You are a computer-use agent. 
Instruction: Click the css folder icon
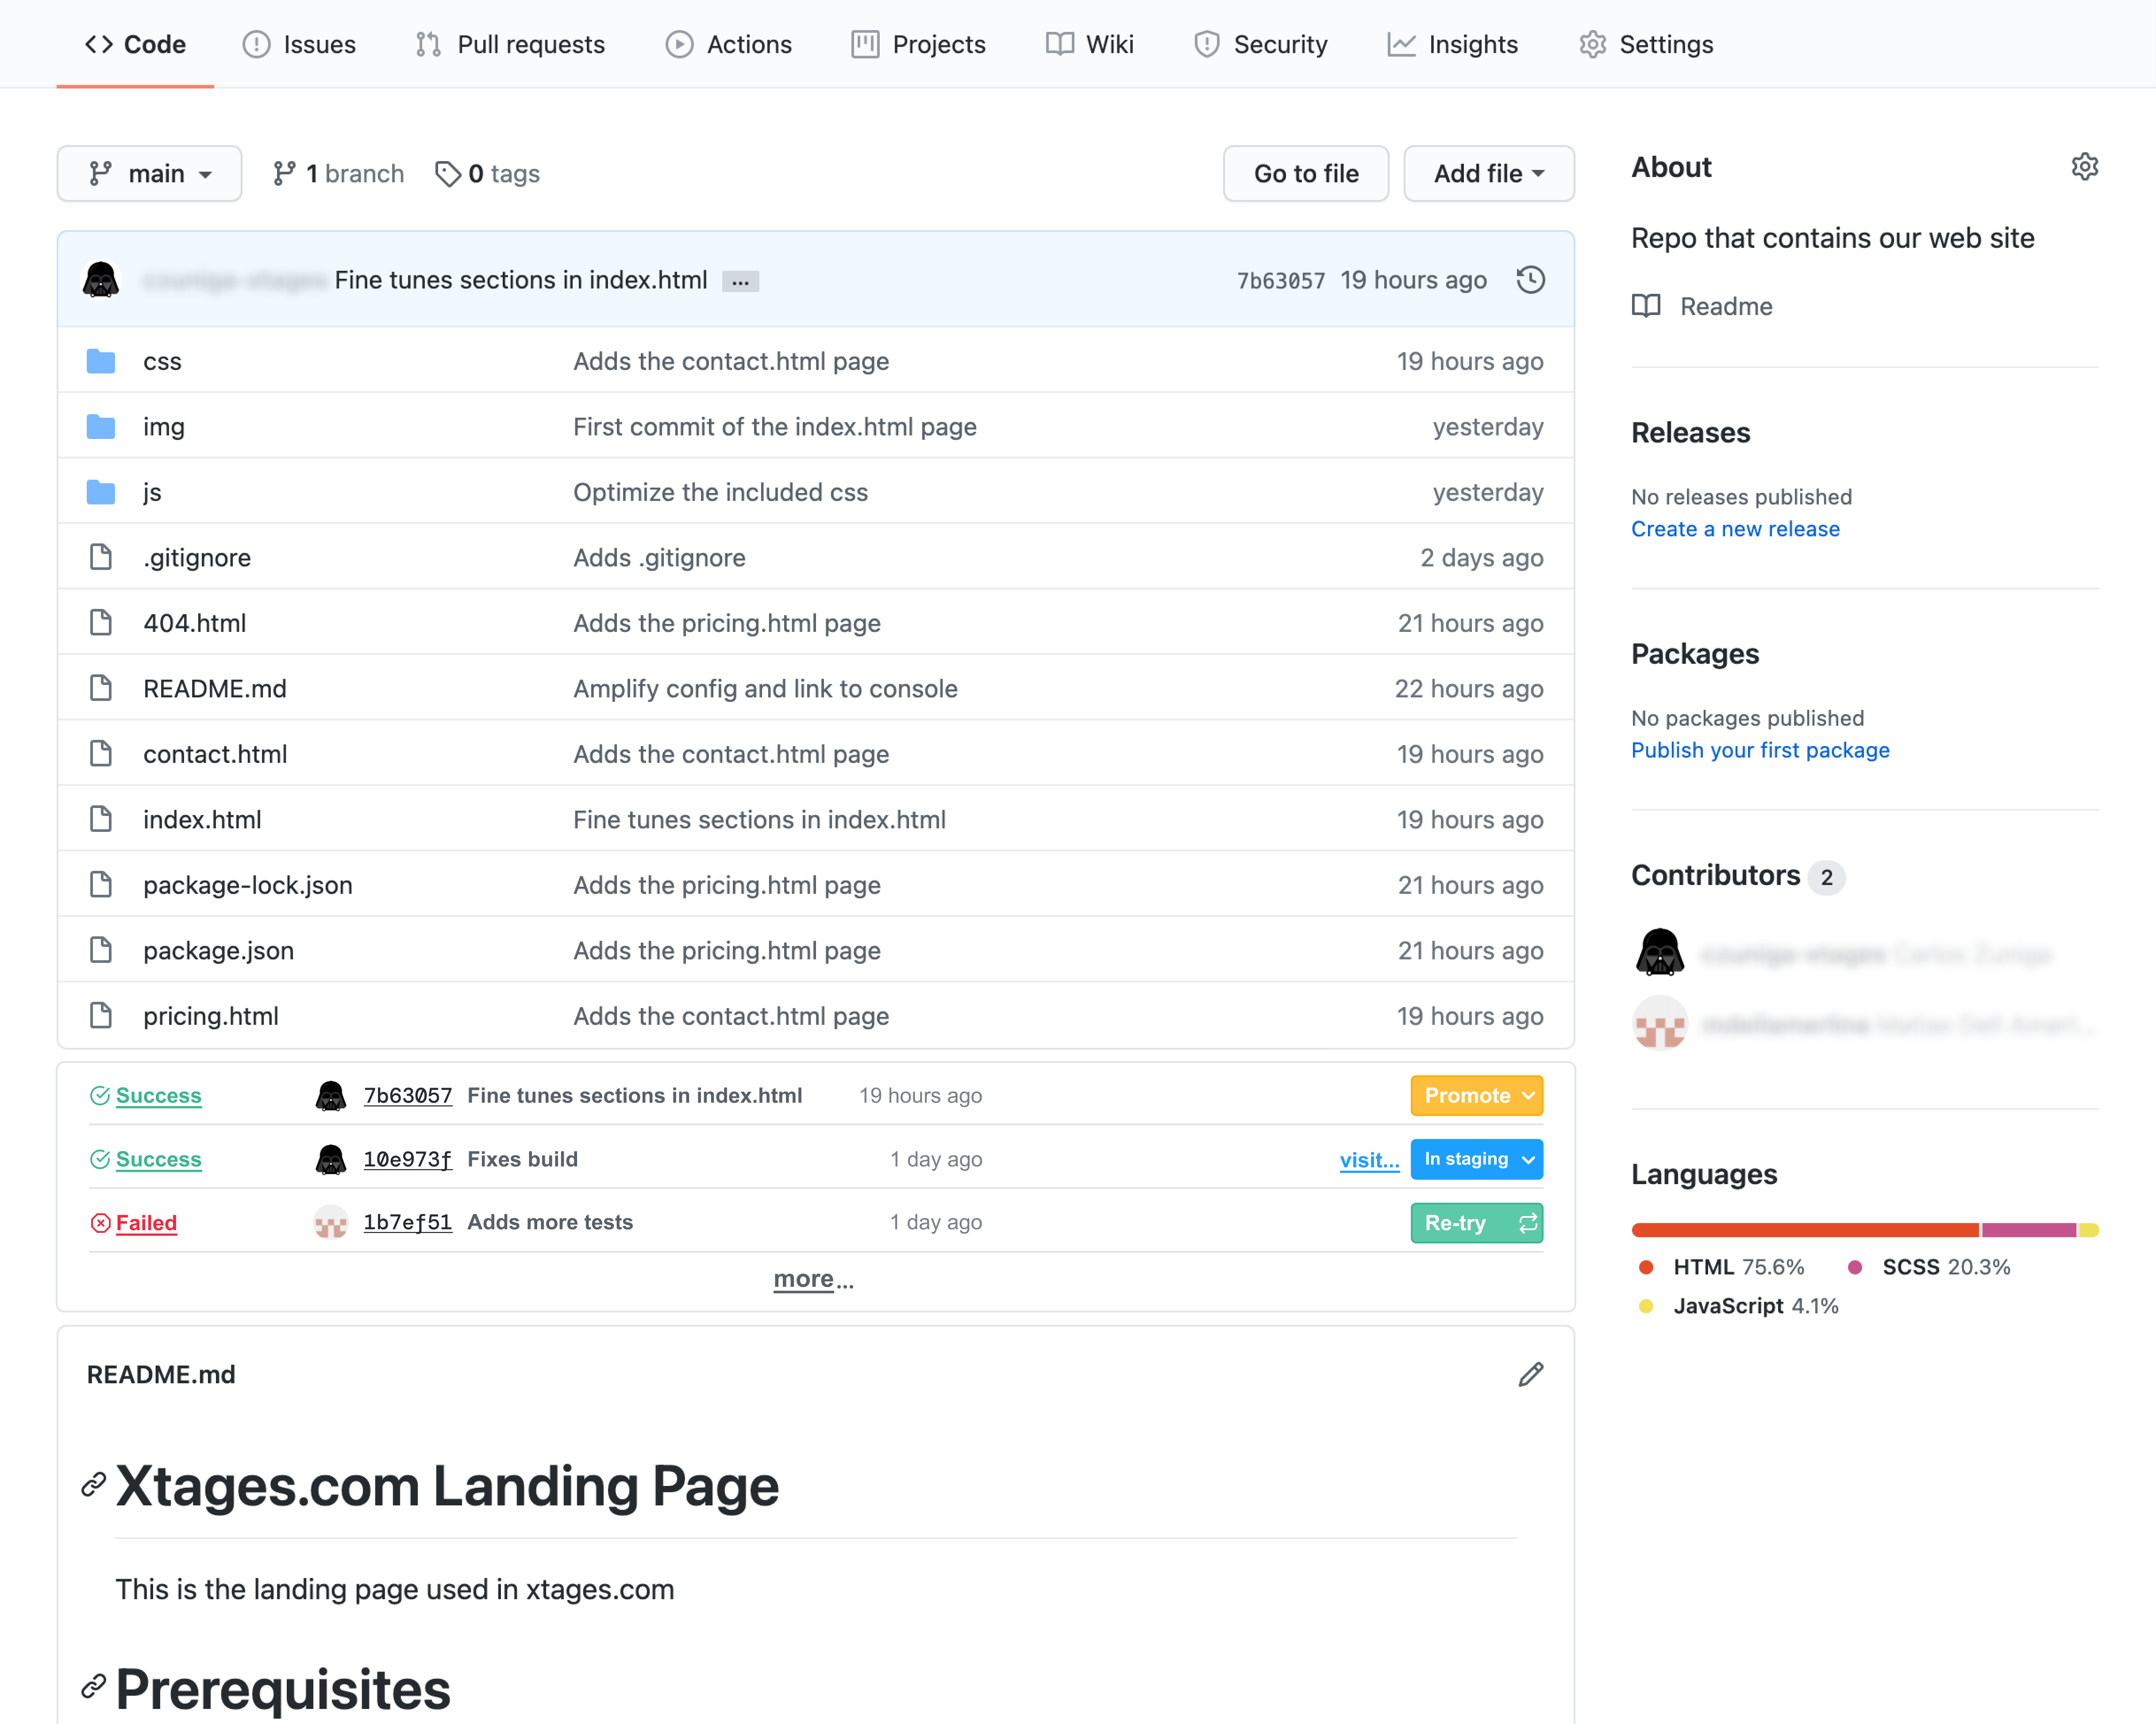click(x=101, y=361)
